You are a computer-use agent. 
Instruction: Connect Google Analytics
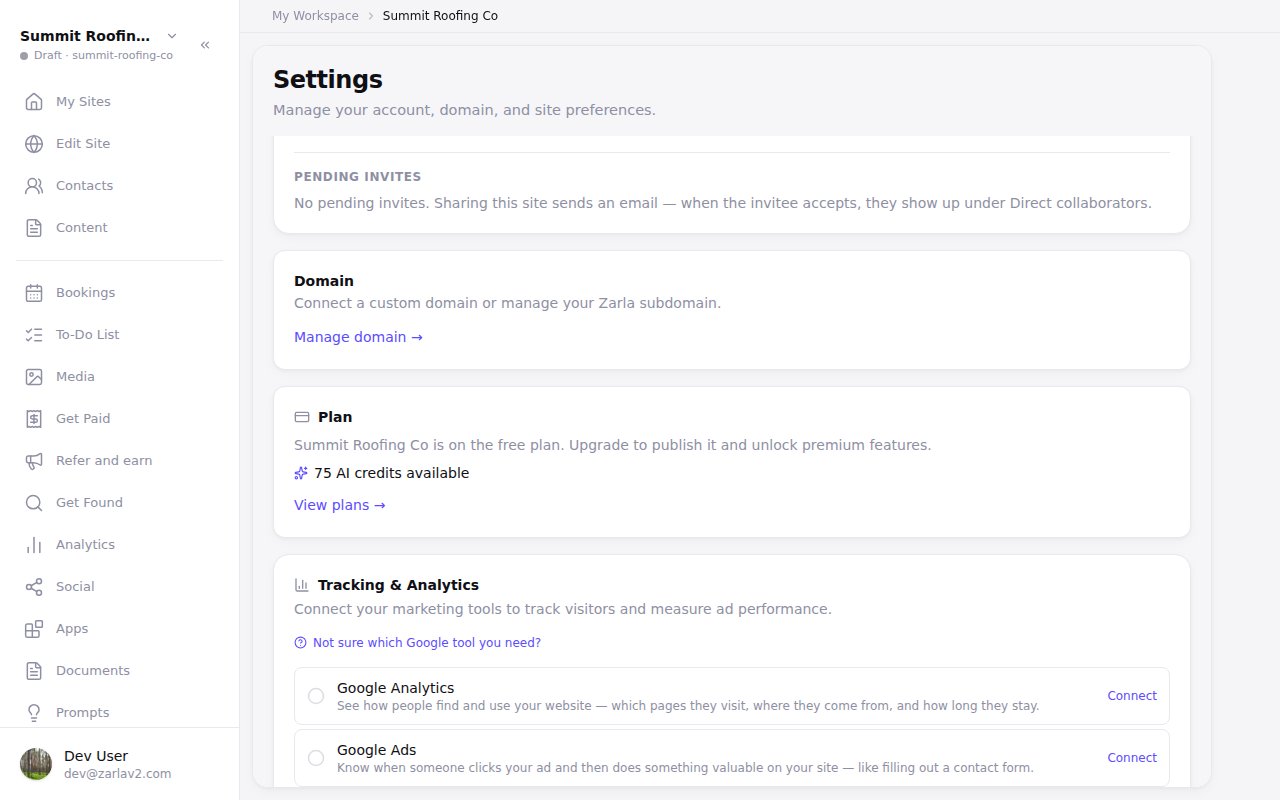[x=1132, y=696]
